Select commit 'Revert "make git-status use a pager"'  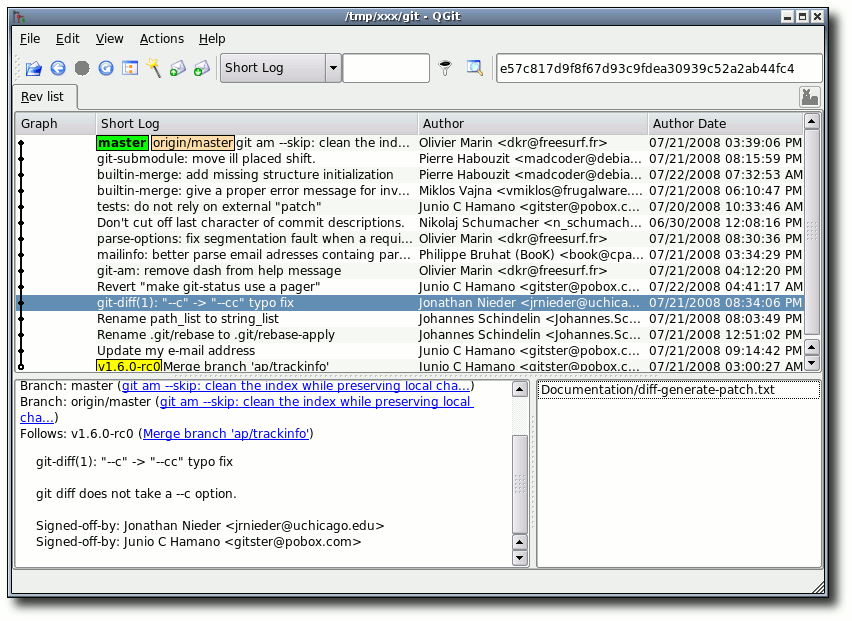410,287
